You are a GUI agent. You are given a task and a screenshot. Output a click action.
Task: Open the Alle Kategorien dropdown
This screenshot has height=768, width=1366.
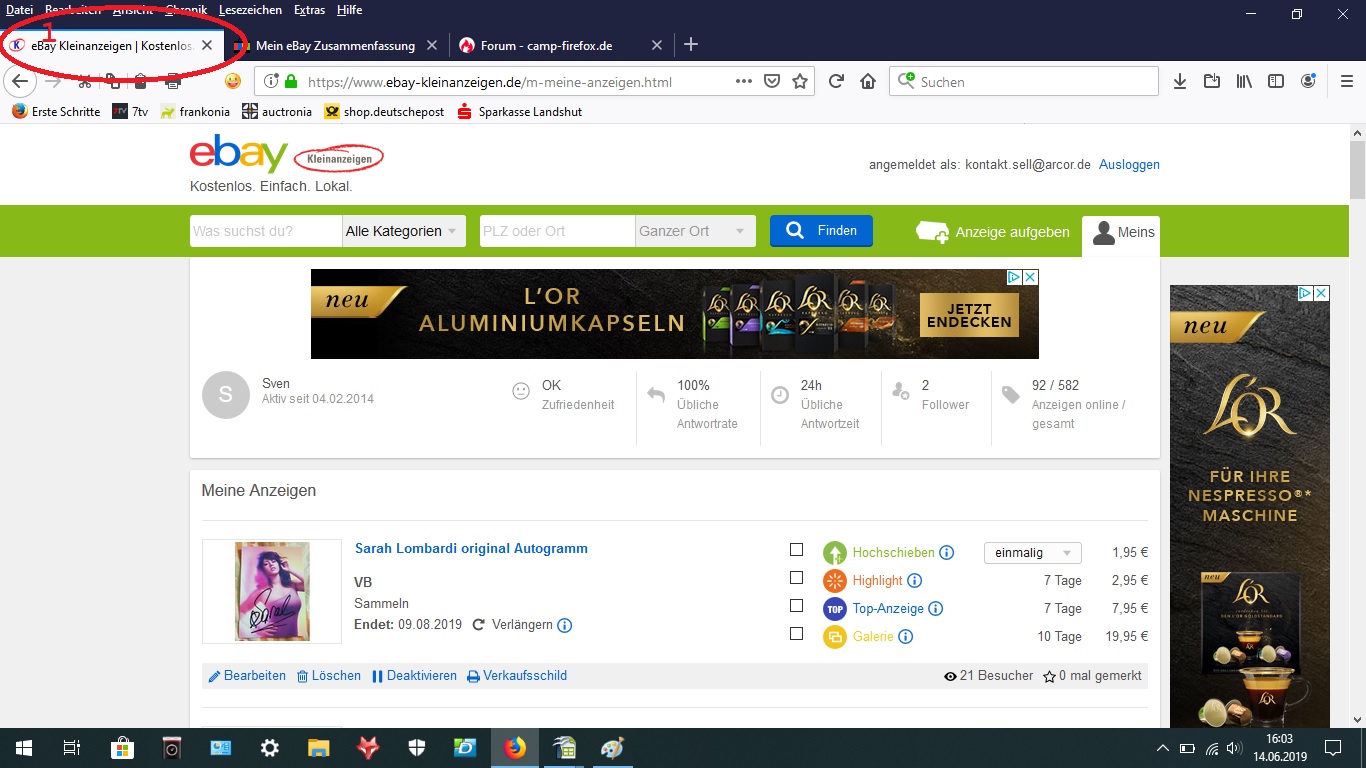[x=404, y=231]
